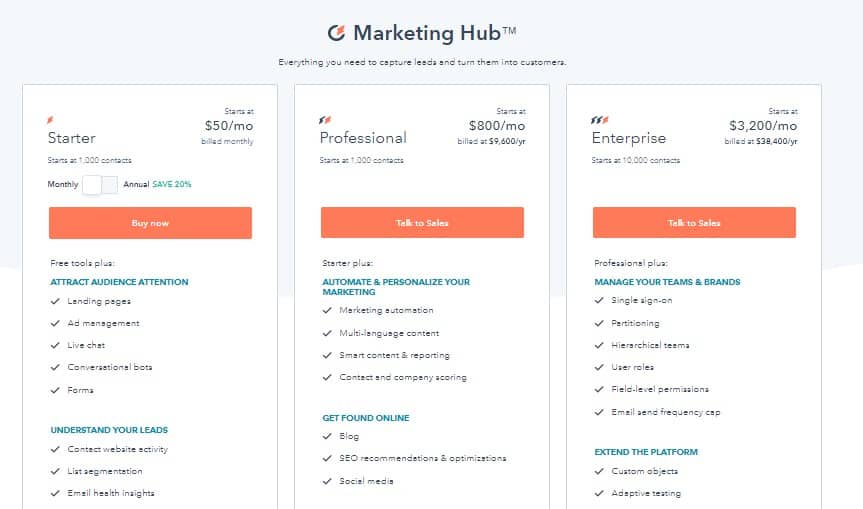Click Extend the Platform section heading

[645, 452]
